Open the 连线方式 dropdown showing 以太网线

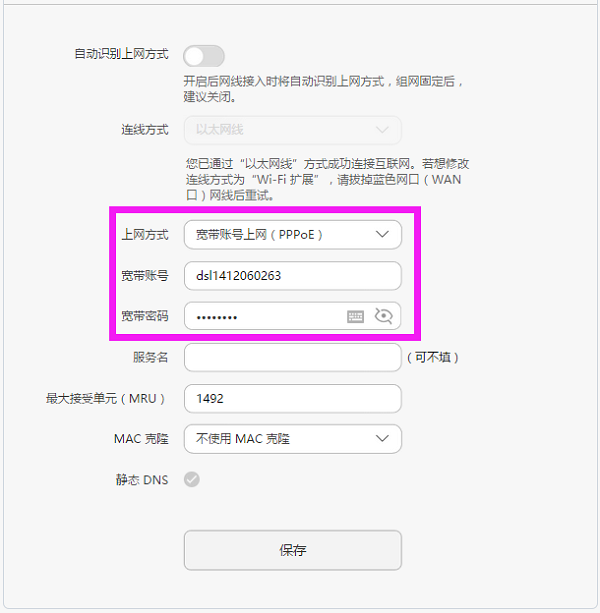coord(292,130)
